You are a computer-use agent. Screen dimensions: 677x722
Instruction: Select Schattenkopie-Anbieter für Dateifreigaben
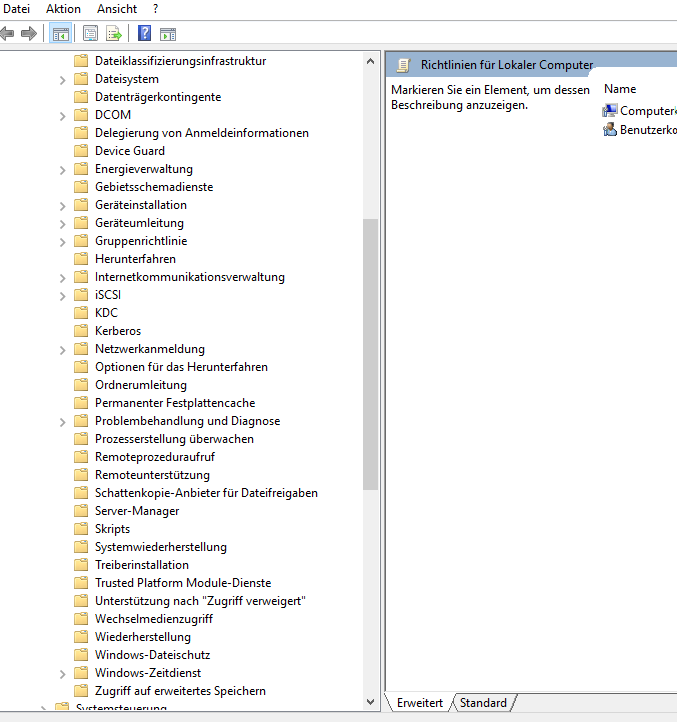click(206, 493)
